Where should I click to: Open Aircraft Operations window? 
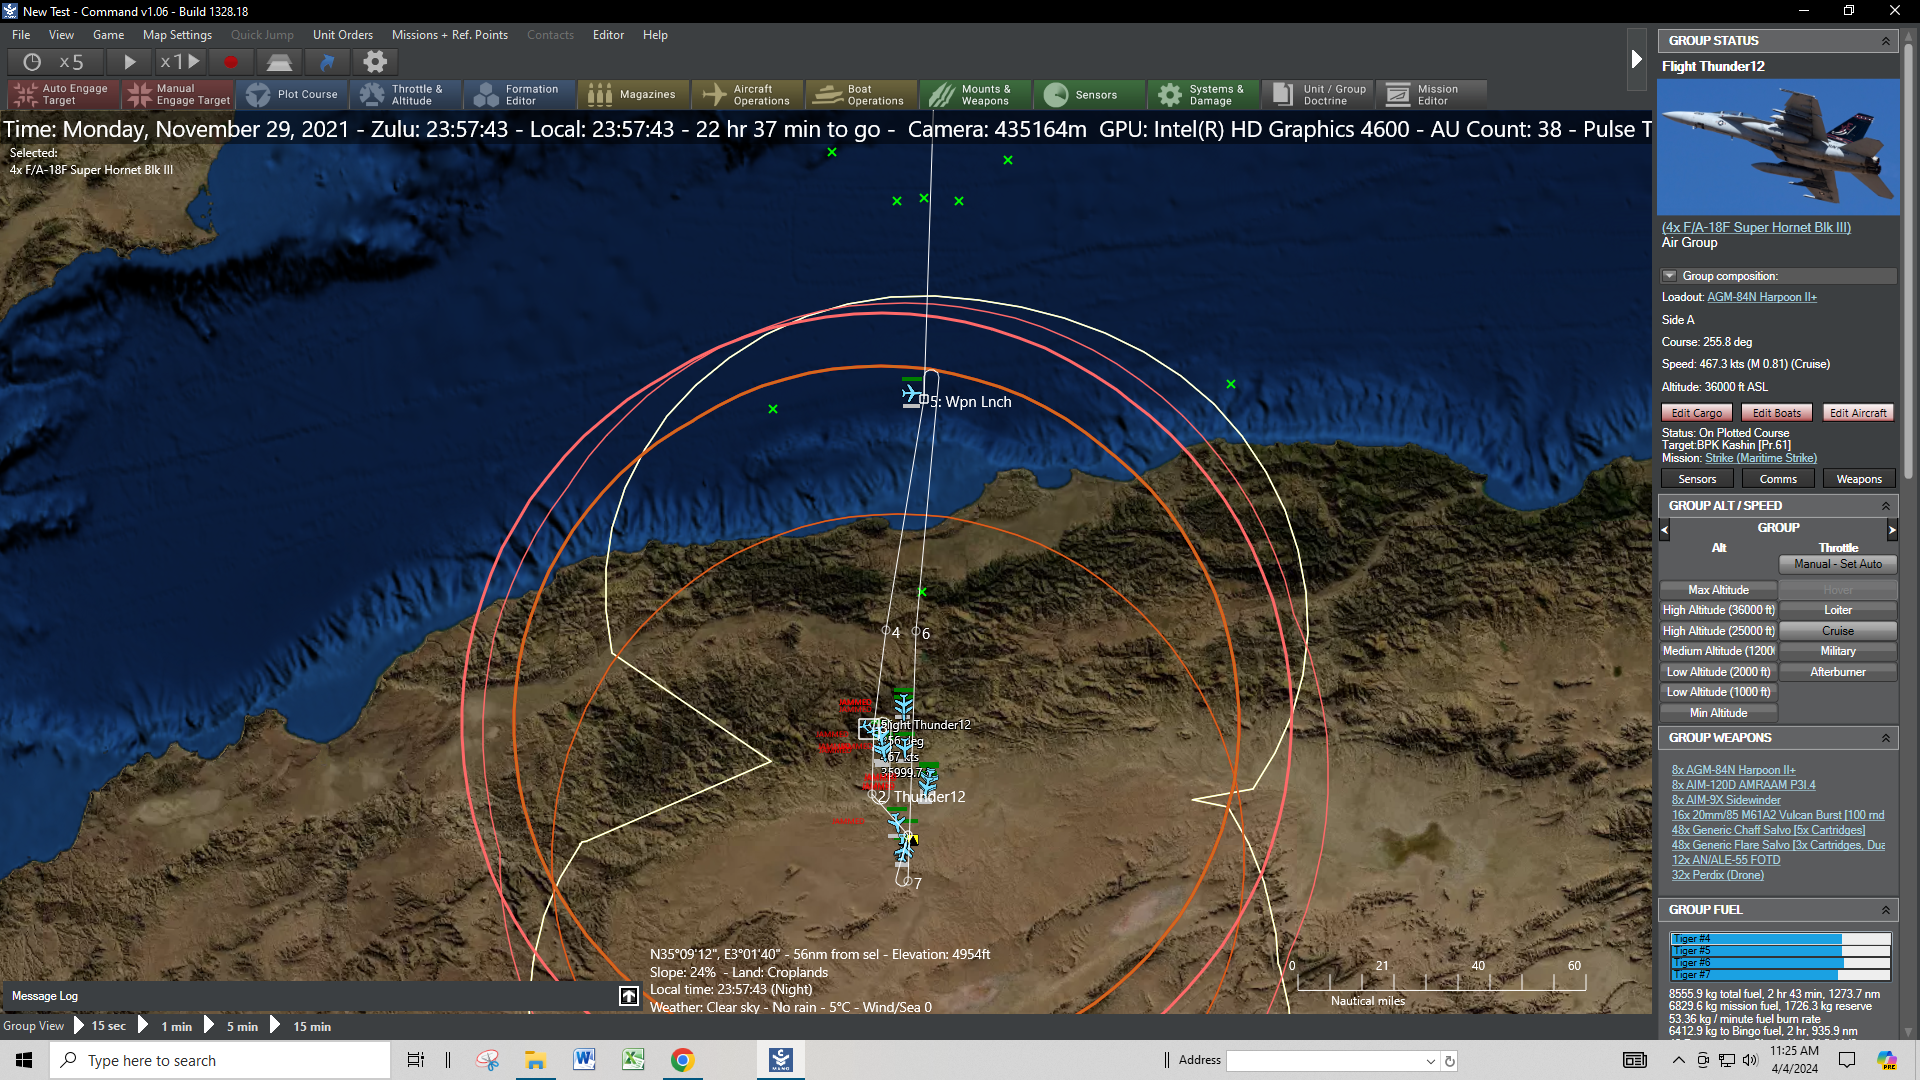(748, 94)
